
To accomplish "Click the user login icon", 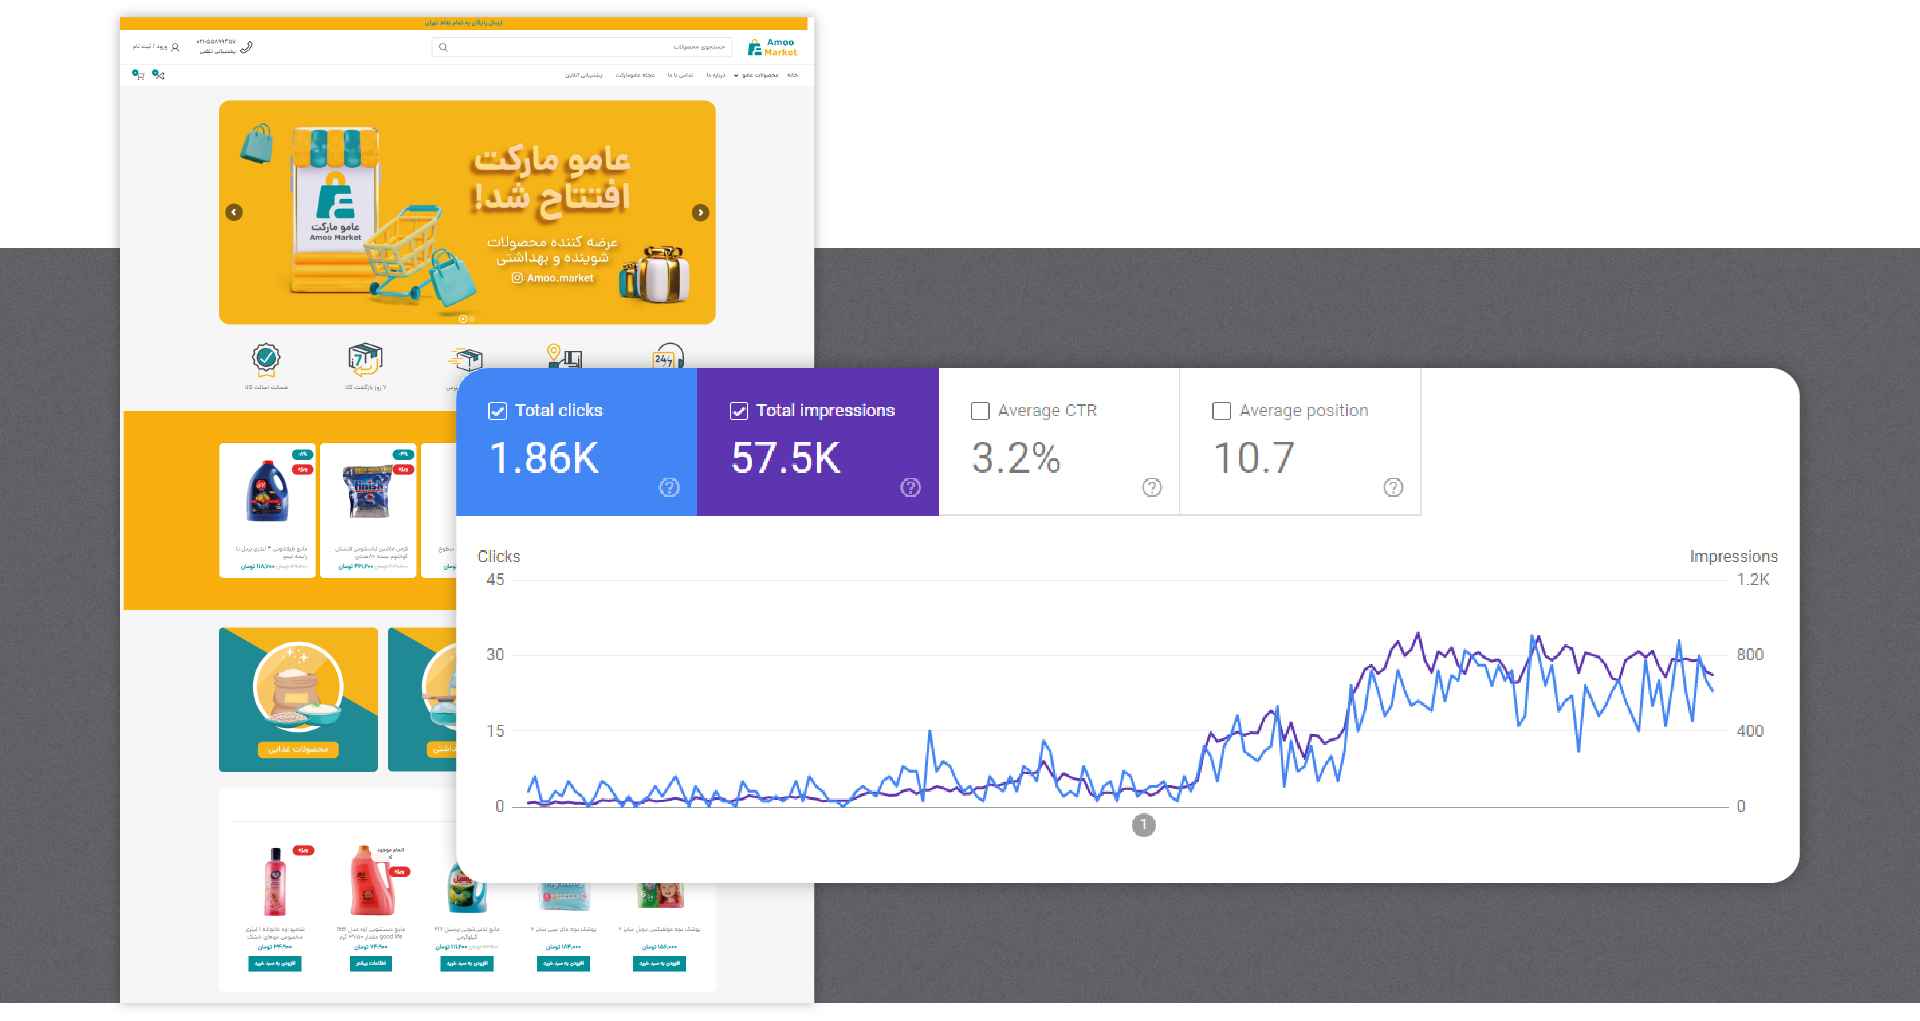I will [x=176, y=47].
